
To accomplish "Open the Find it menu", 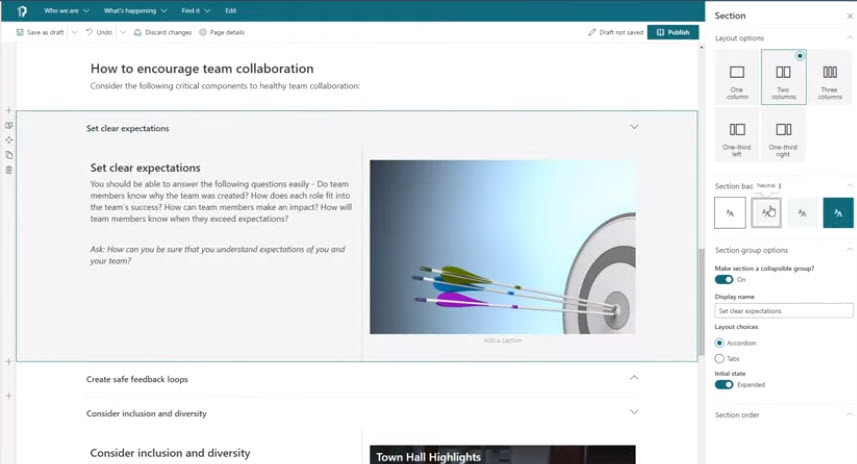I will tap(196, 10).
